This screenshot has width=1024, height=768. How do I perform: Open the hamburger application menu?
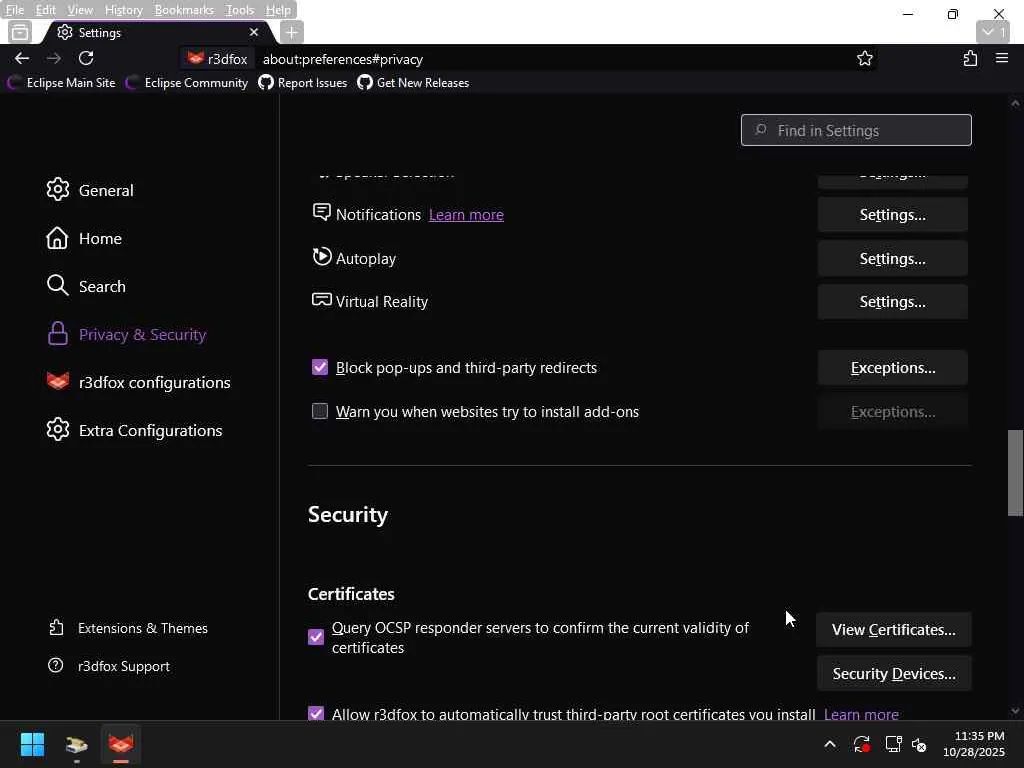(x=1002, y=59)
